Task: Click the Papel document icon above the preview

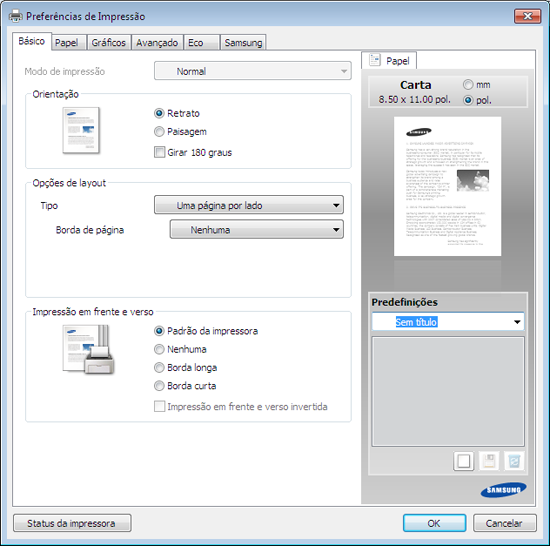Action: click(x=374, y=60)
